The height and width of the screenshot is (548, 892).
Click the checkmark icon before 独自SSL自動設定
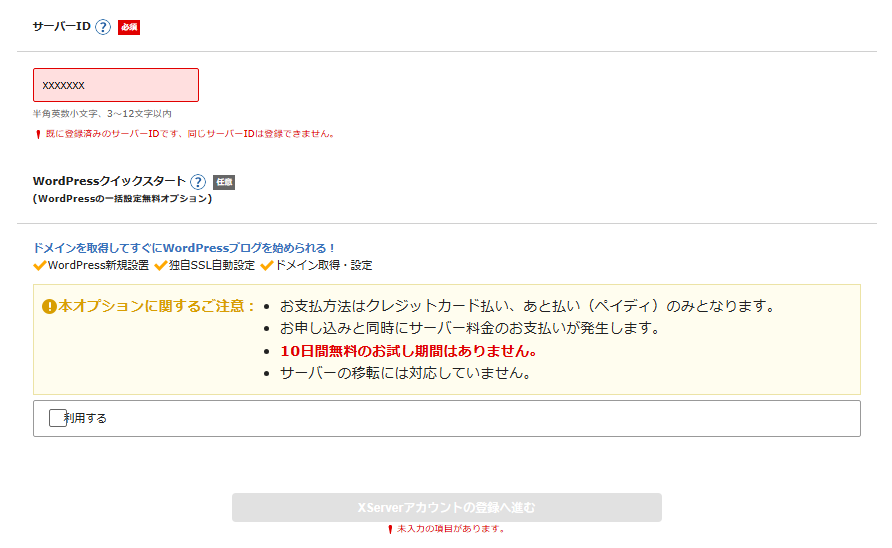[x=160, y=266]
